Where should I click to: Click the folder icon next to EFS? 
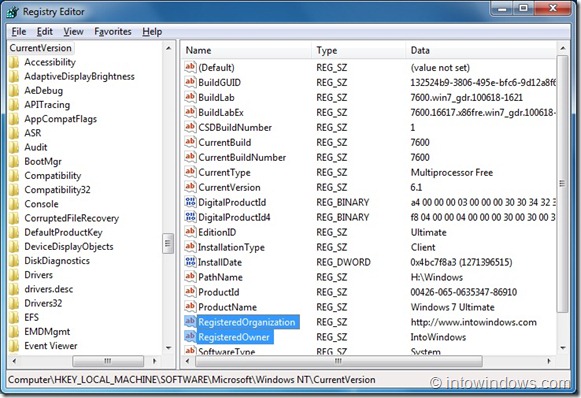pos(14,317)
